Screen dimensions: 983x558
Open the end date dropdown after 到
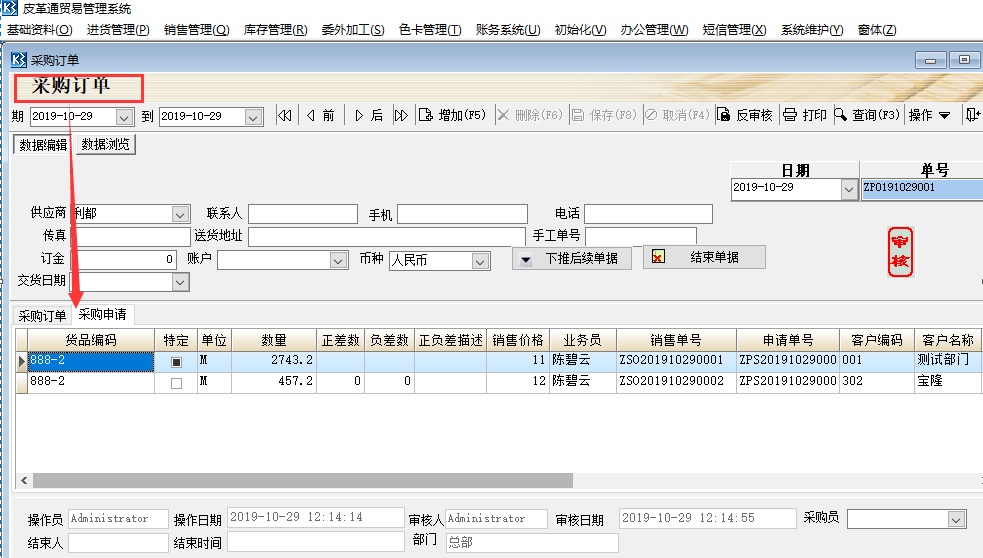pyautogui.click(x=253, y=117)
